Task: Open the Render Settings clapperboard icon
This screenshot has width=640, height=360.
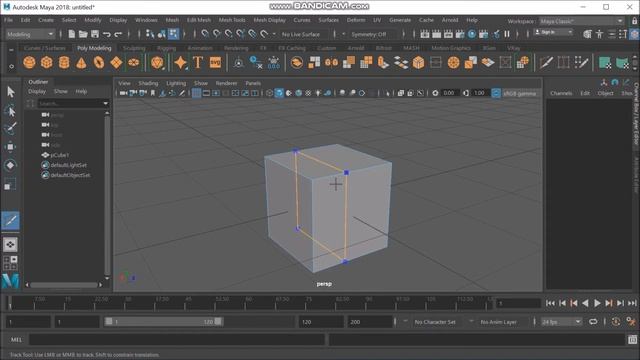Action: click(x=460, y=34)
